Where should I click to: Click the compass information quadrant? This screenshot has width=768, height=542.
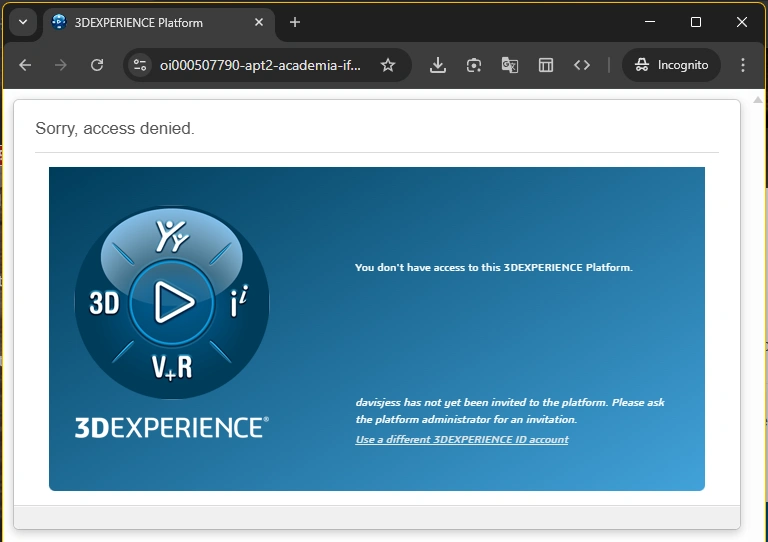click(x=240, y=303)
